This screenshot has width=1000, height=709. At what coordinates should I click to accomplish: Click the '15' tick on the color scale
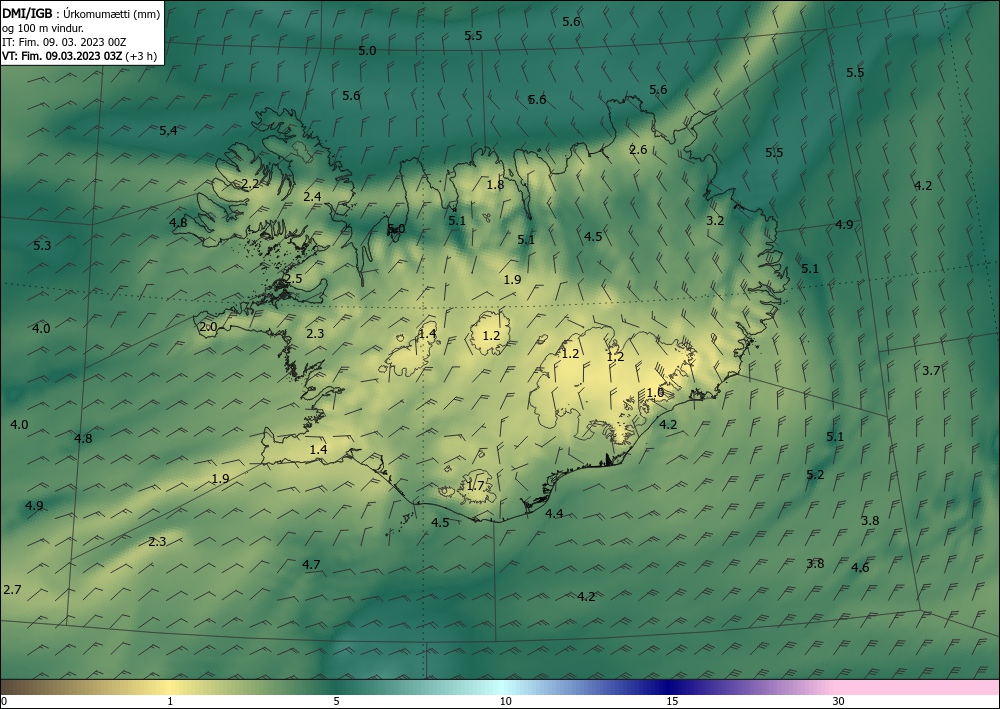click(672, 702)
